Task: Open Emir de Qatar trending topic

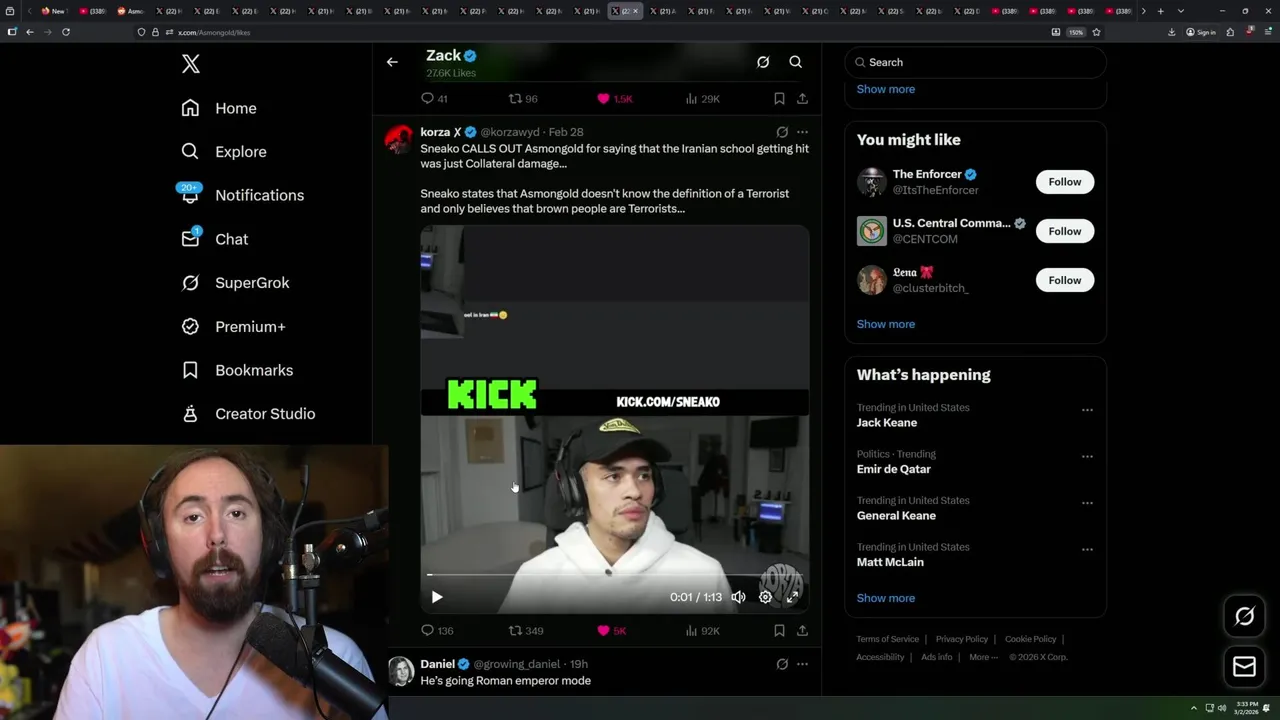Action: tap(894, 469)
